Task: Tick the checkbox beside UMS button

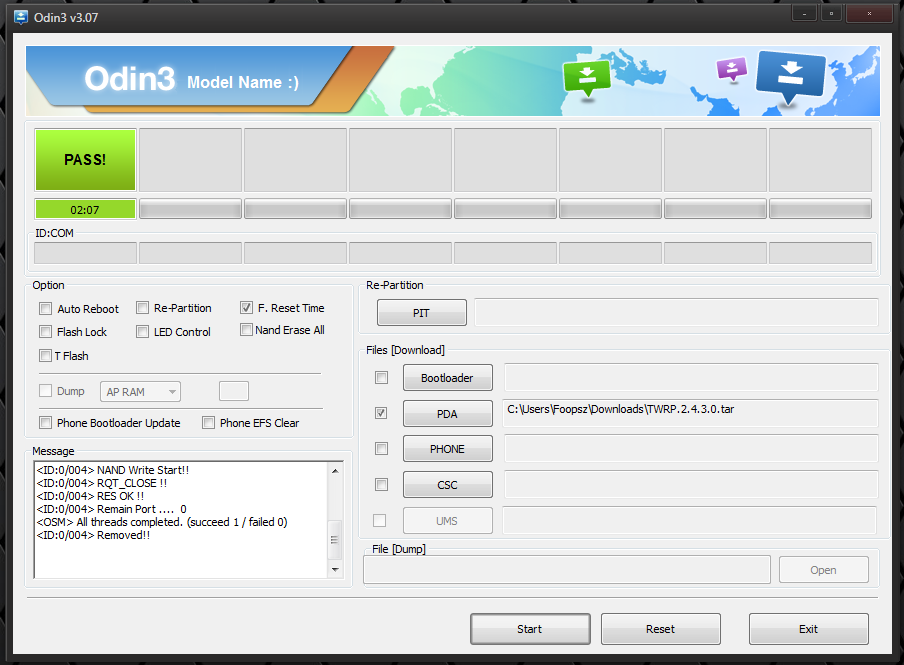Action: 379,520
